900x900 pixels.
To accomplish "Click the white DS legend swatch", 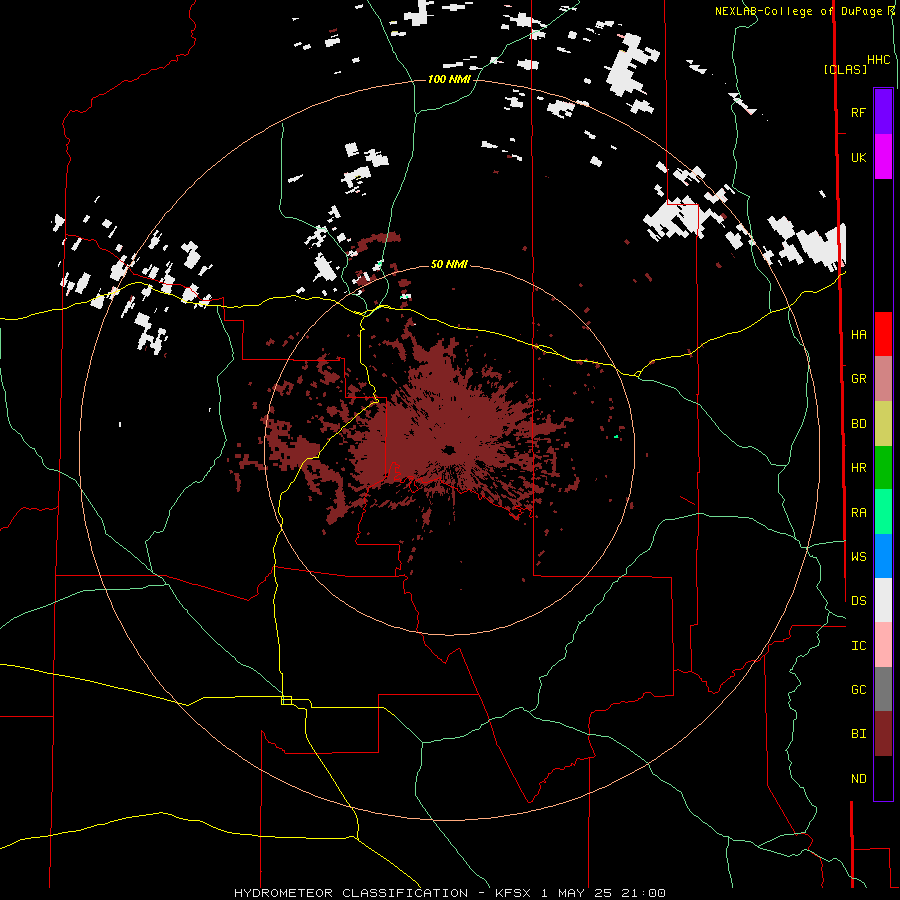I will tap(883, 600).
